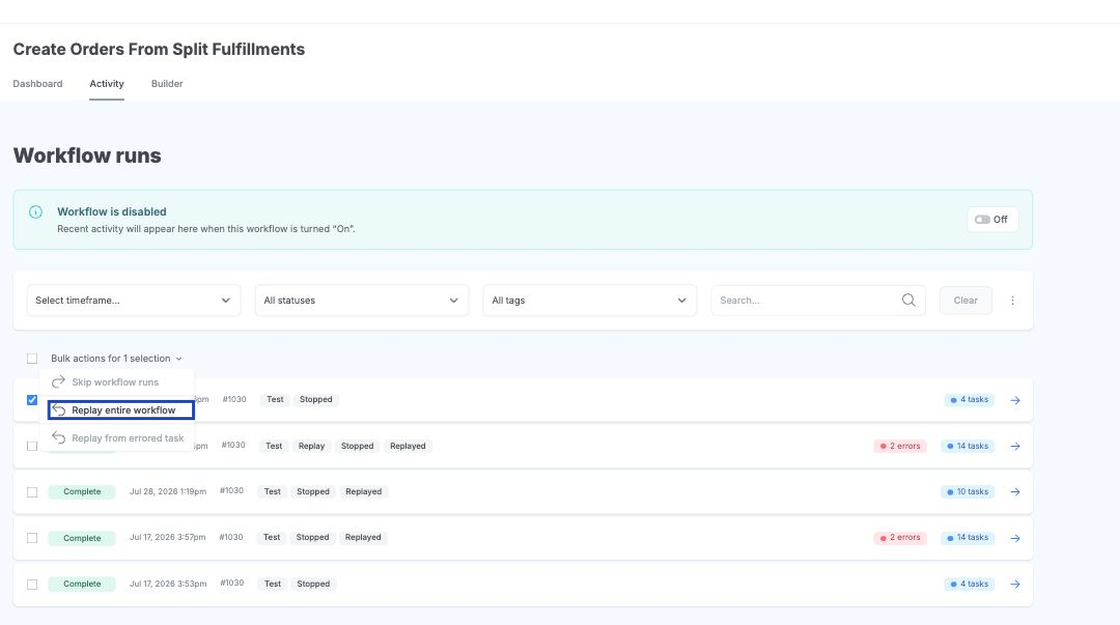Open arrow for the Jul 17 3:57pm run
Image resolution: width=1120 pixels, height=625 pixels.
pyautogui.click(x=1015, y=539)
